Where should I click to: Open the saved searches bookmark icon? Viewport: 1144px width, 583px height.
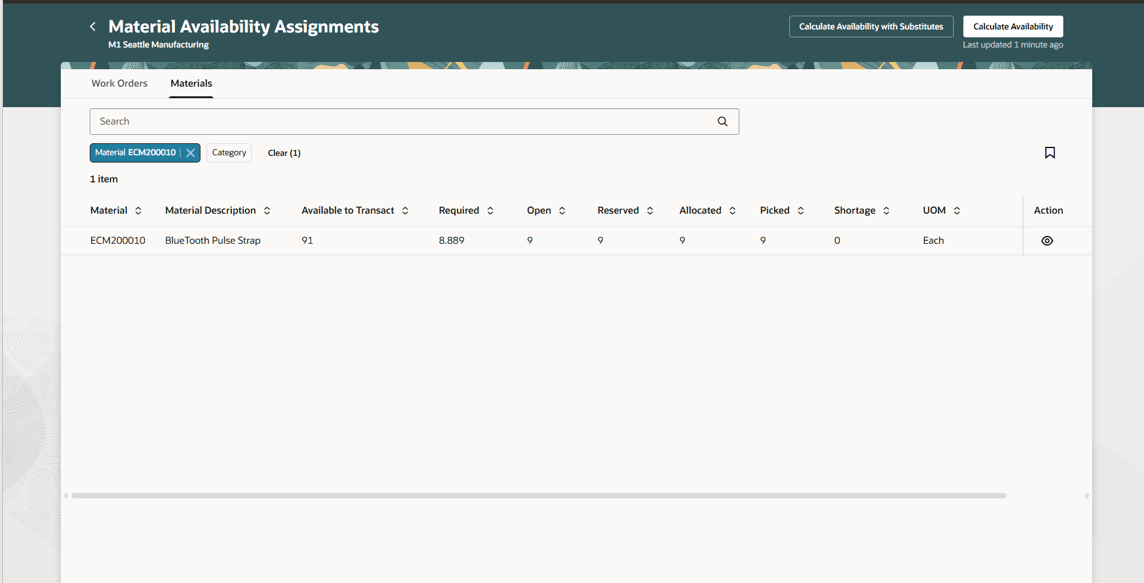[x=1050, y=152]
